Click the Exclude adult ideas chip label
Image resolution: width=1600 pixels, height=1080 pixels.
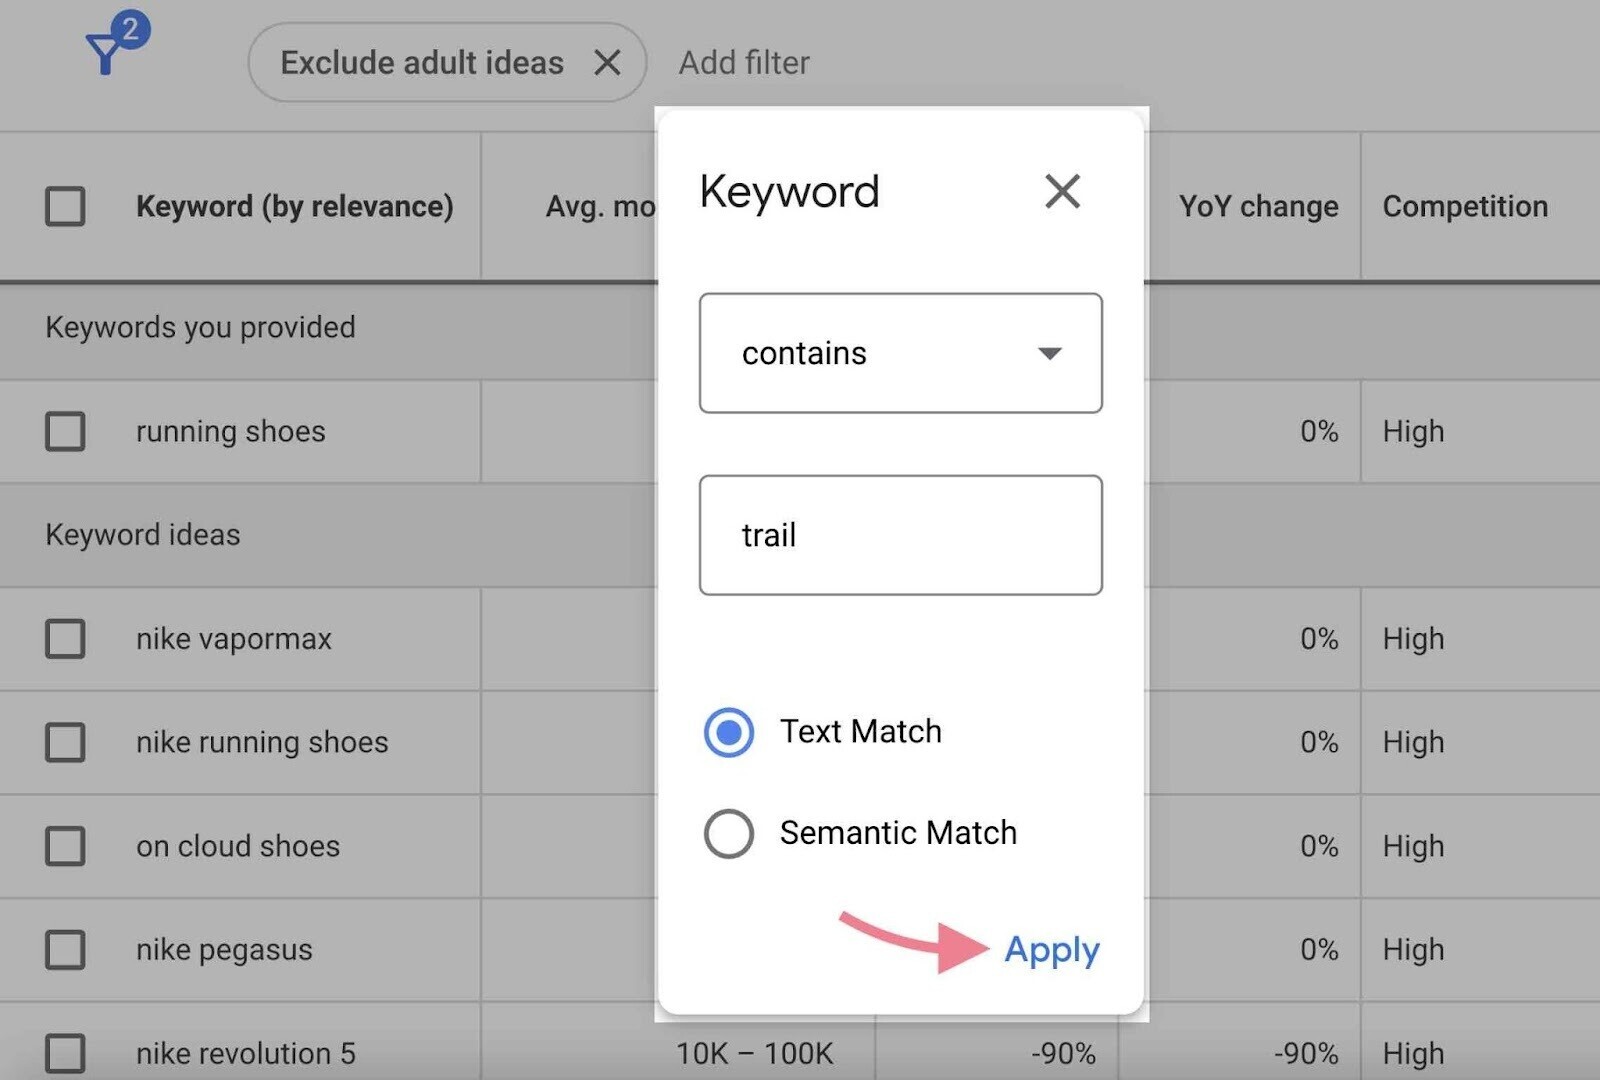coord(422,63)
